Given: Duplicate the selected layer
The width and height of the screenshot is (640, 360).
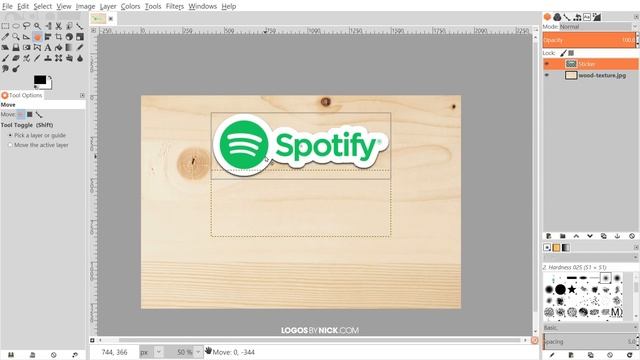Looking at the screenshot, I should click(604, 236).
